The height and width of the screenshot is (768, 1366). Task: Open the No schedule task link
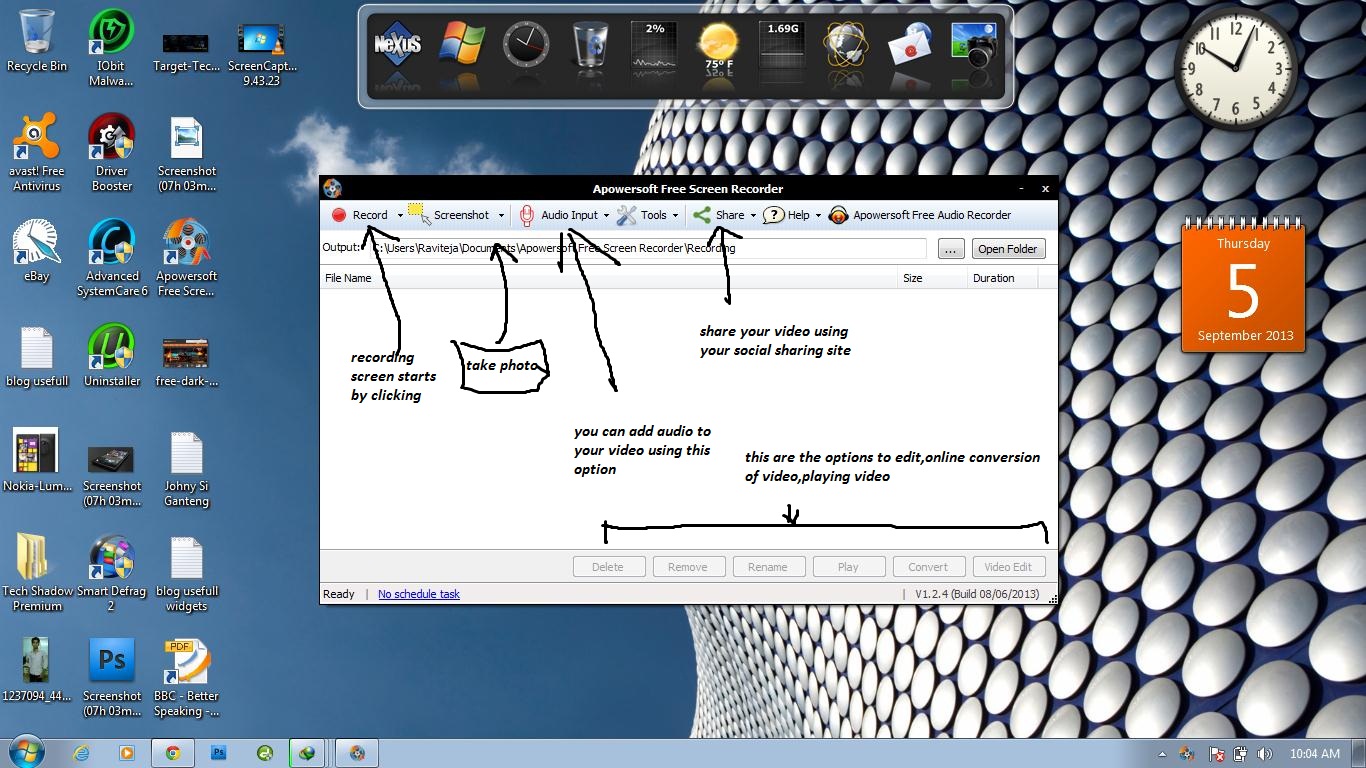[x=418, y=593]
